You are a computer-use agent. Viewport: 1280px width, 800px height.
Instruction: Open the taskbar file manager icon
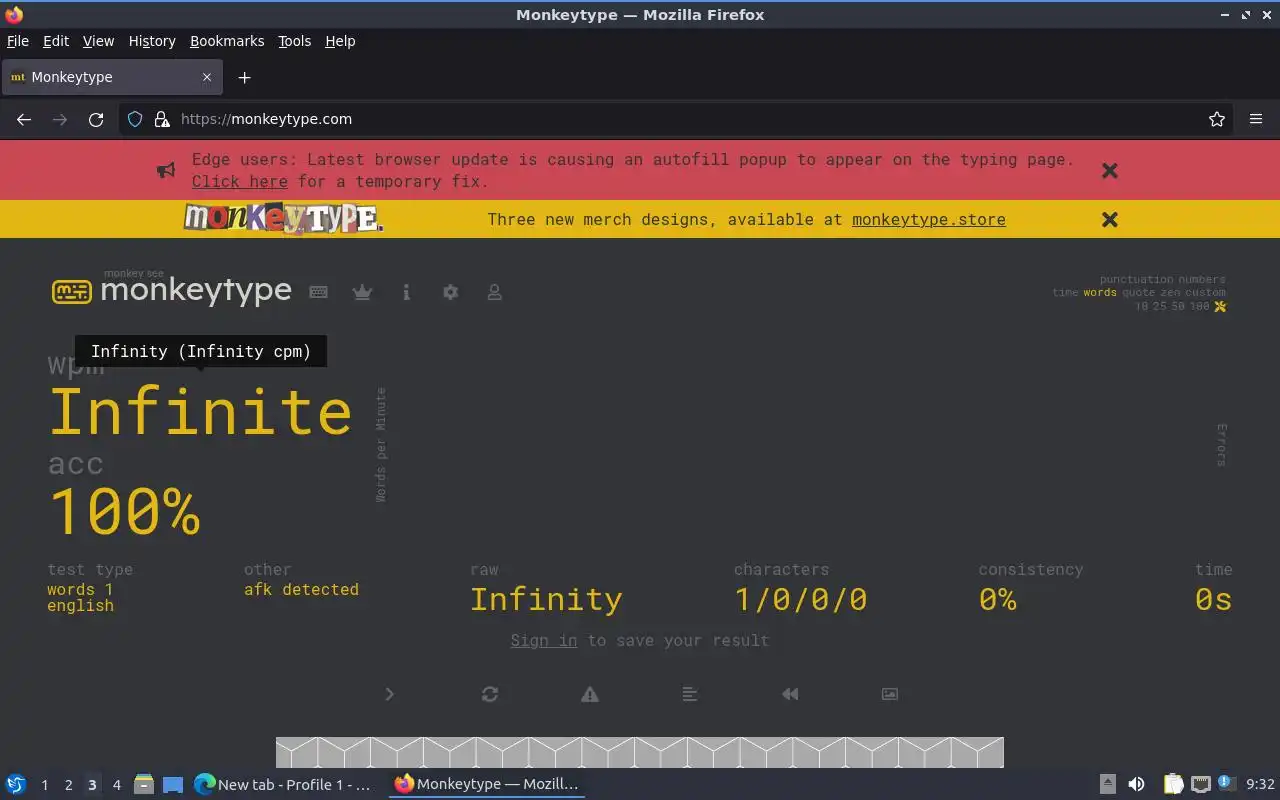coord(144,785)
